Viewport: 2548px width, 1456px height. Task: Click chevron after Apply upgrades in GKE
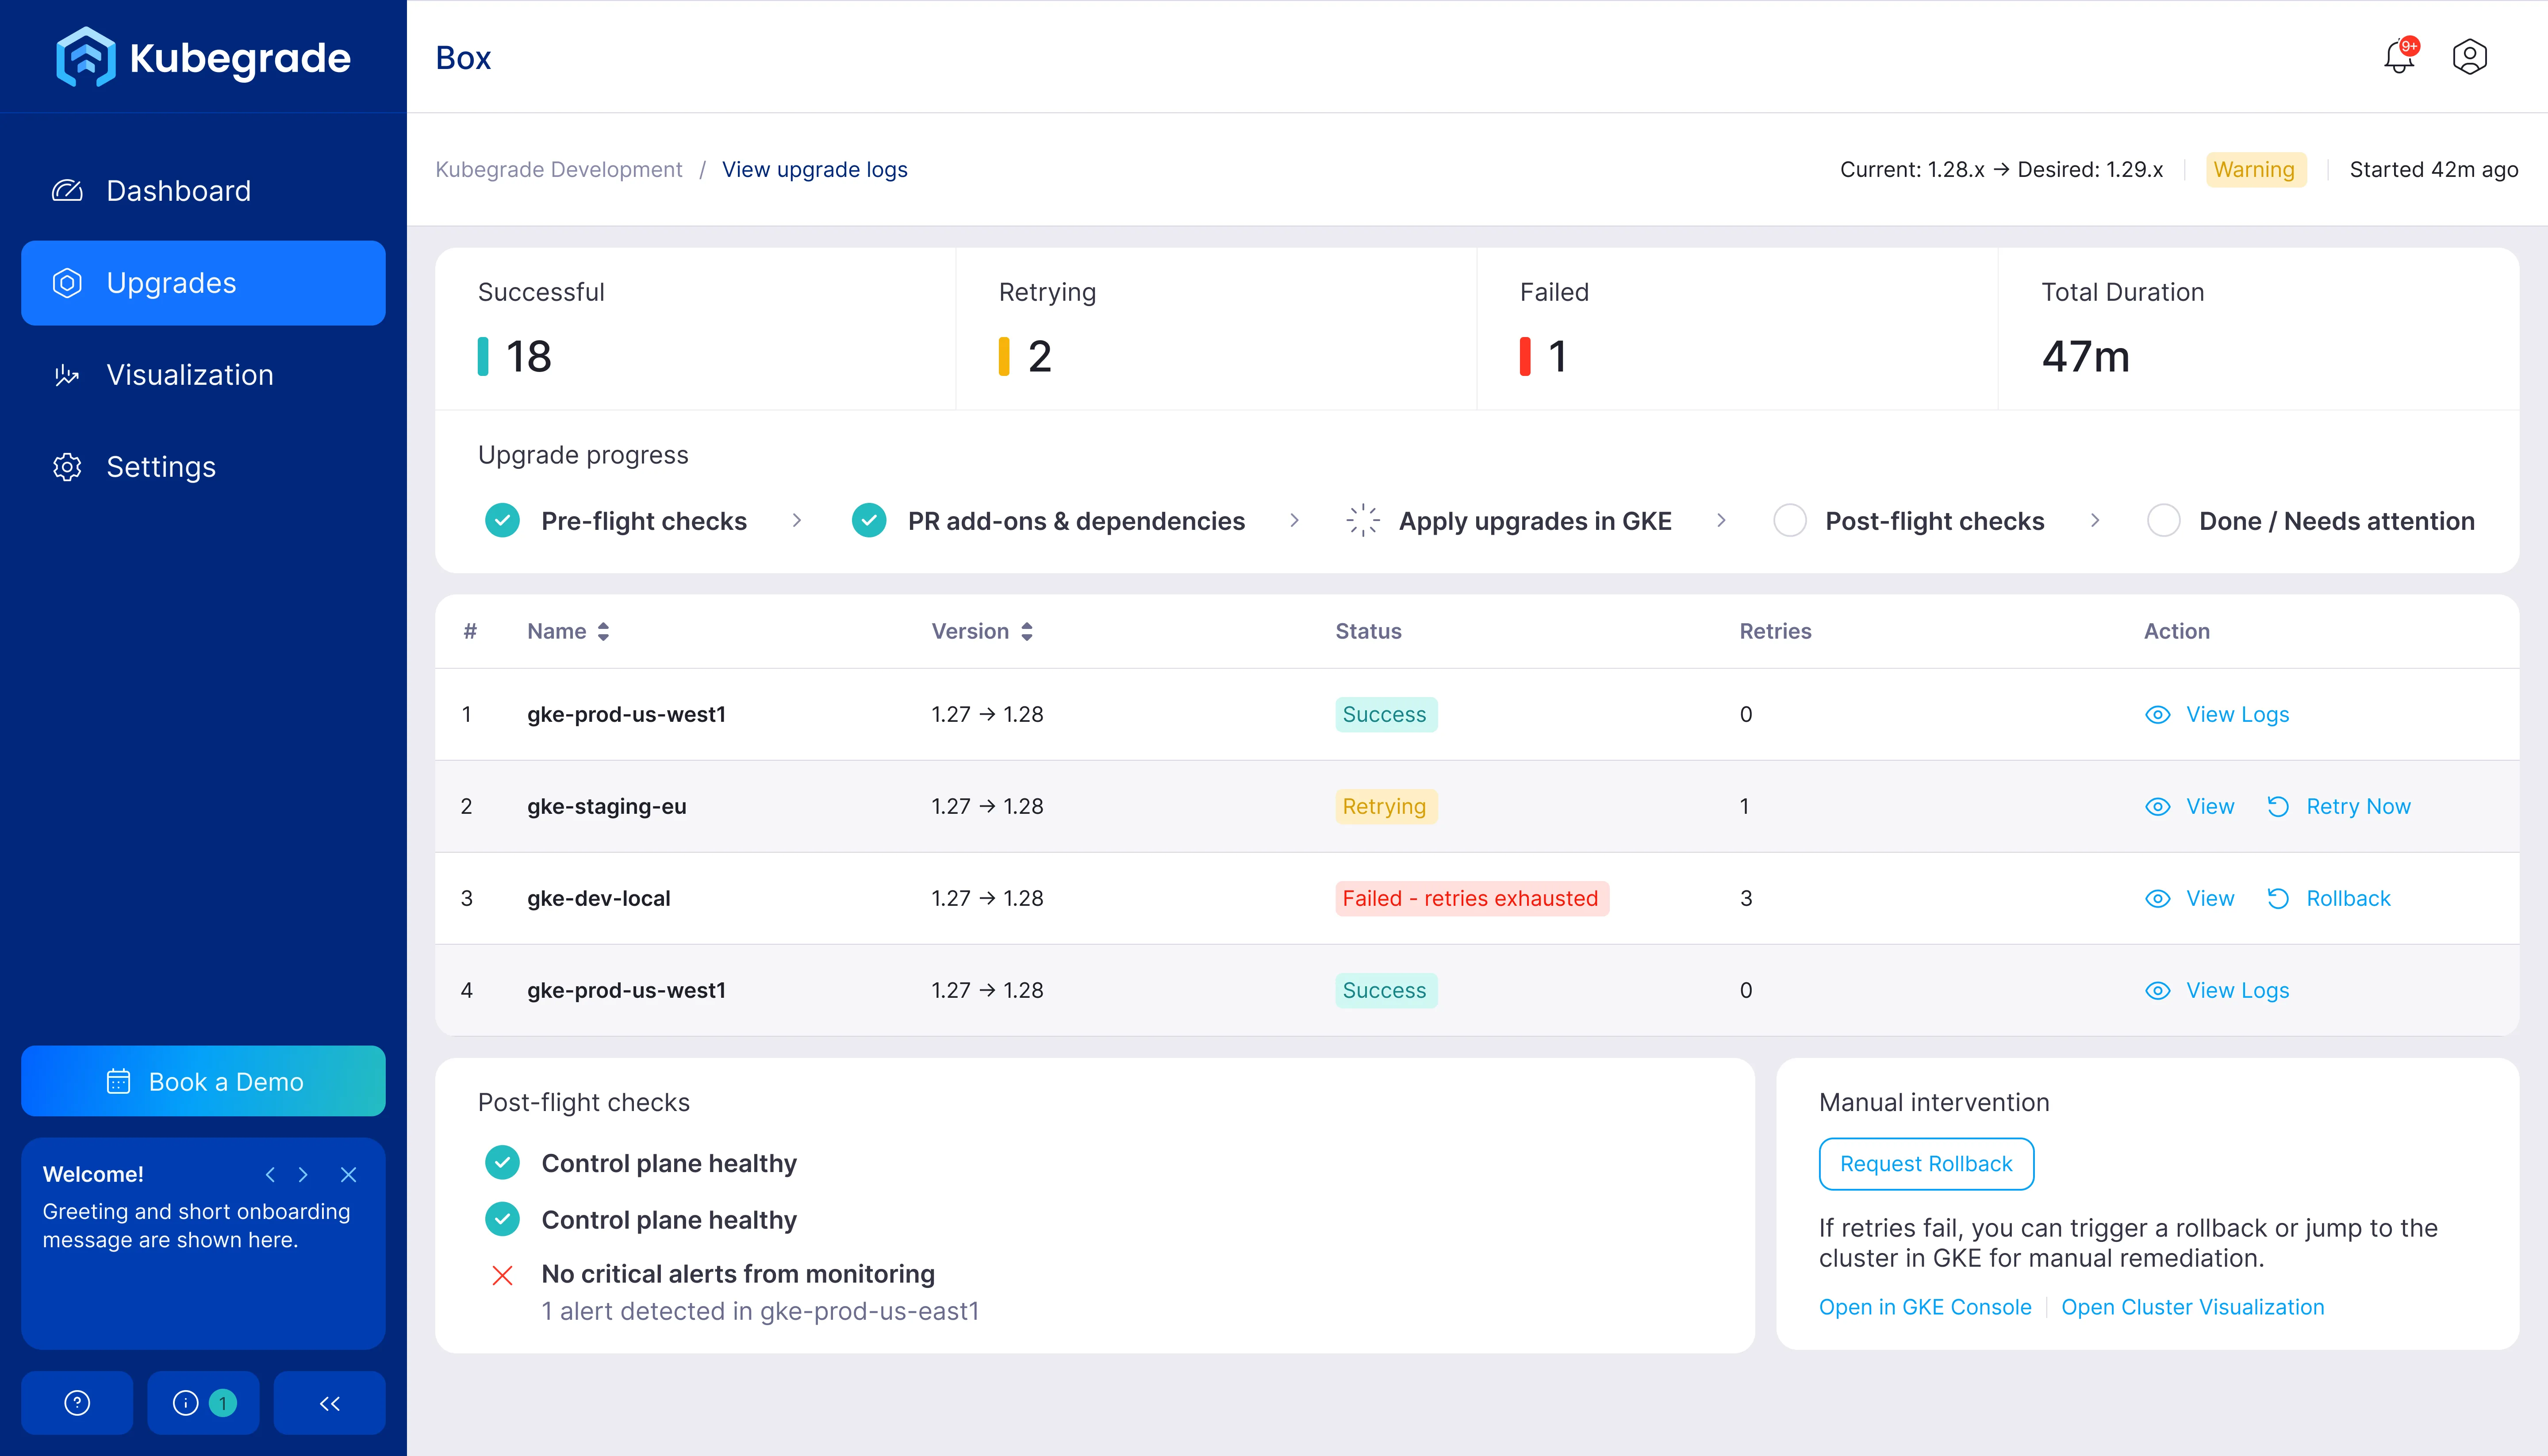click(1721, 520)
